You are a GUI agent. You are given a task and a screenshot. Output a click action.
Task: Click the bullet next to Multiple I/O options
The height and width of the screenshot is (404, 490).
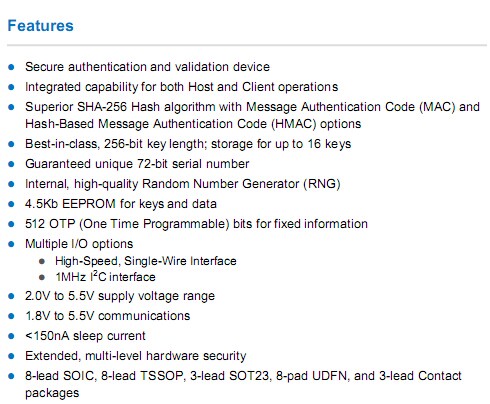(11, 244)
